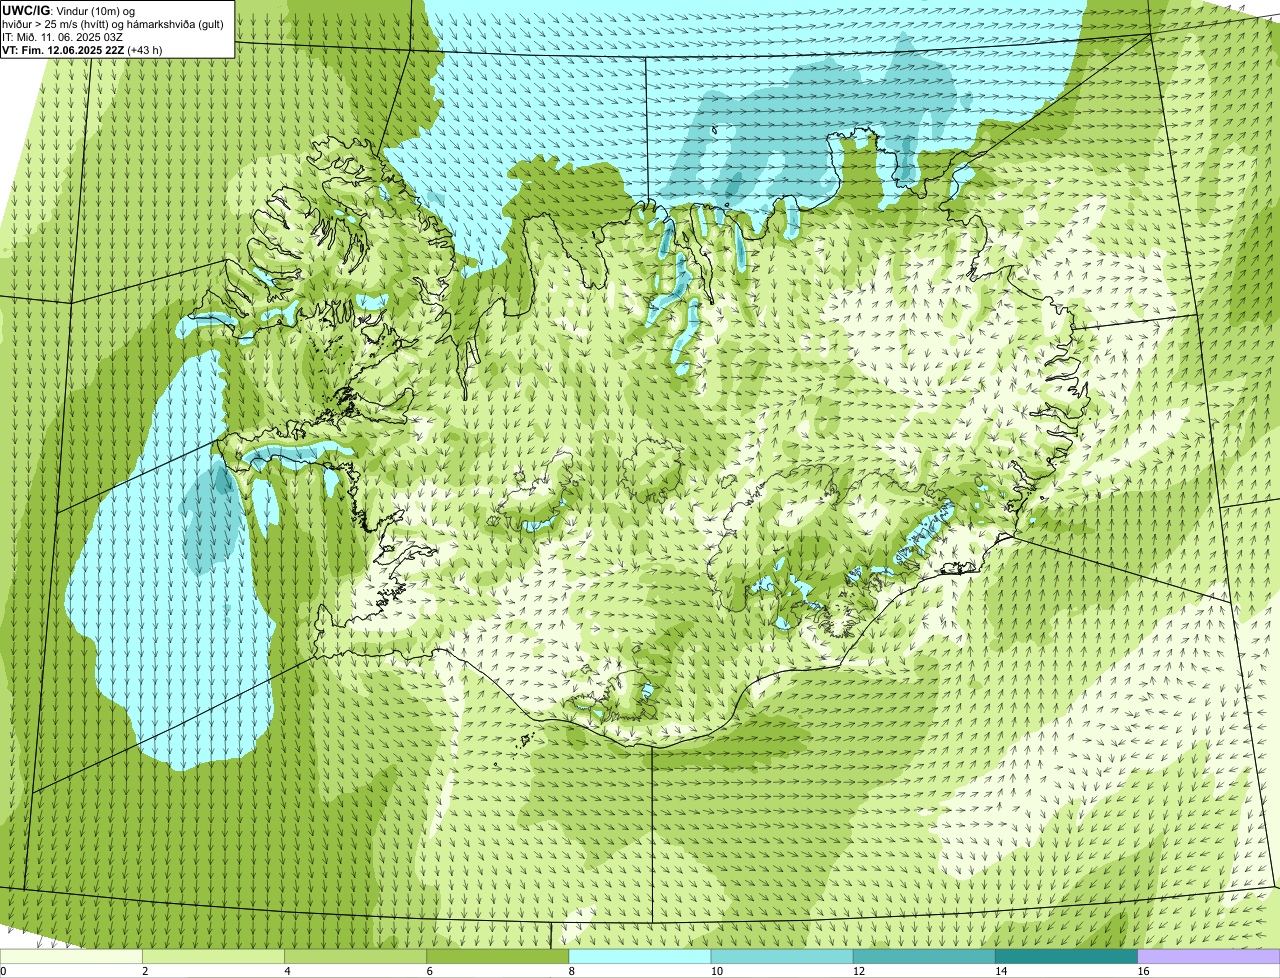
Task: Click the legend label '4'
Action: click(x=288, y=971)
